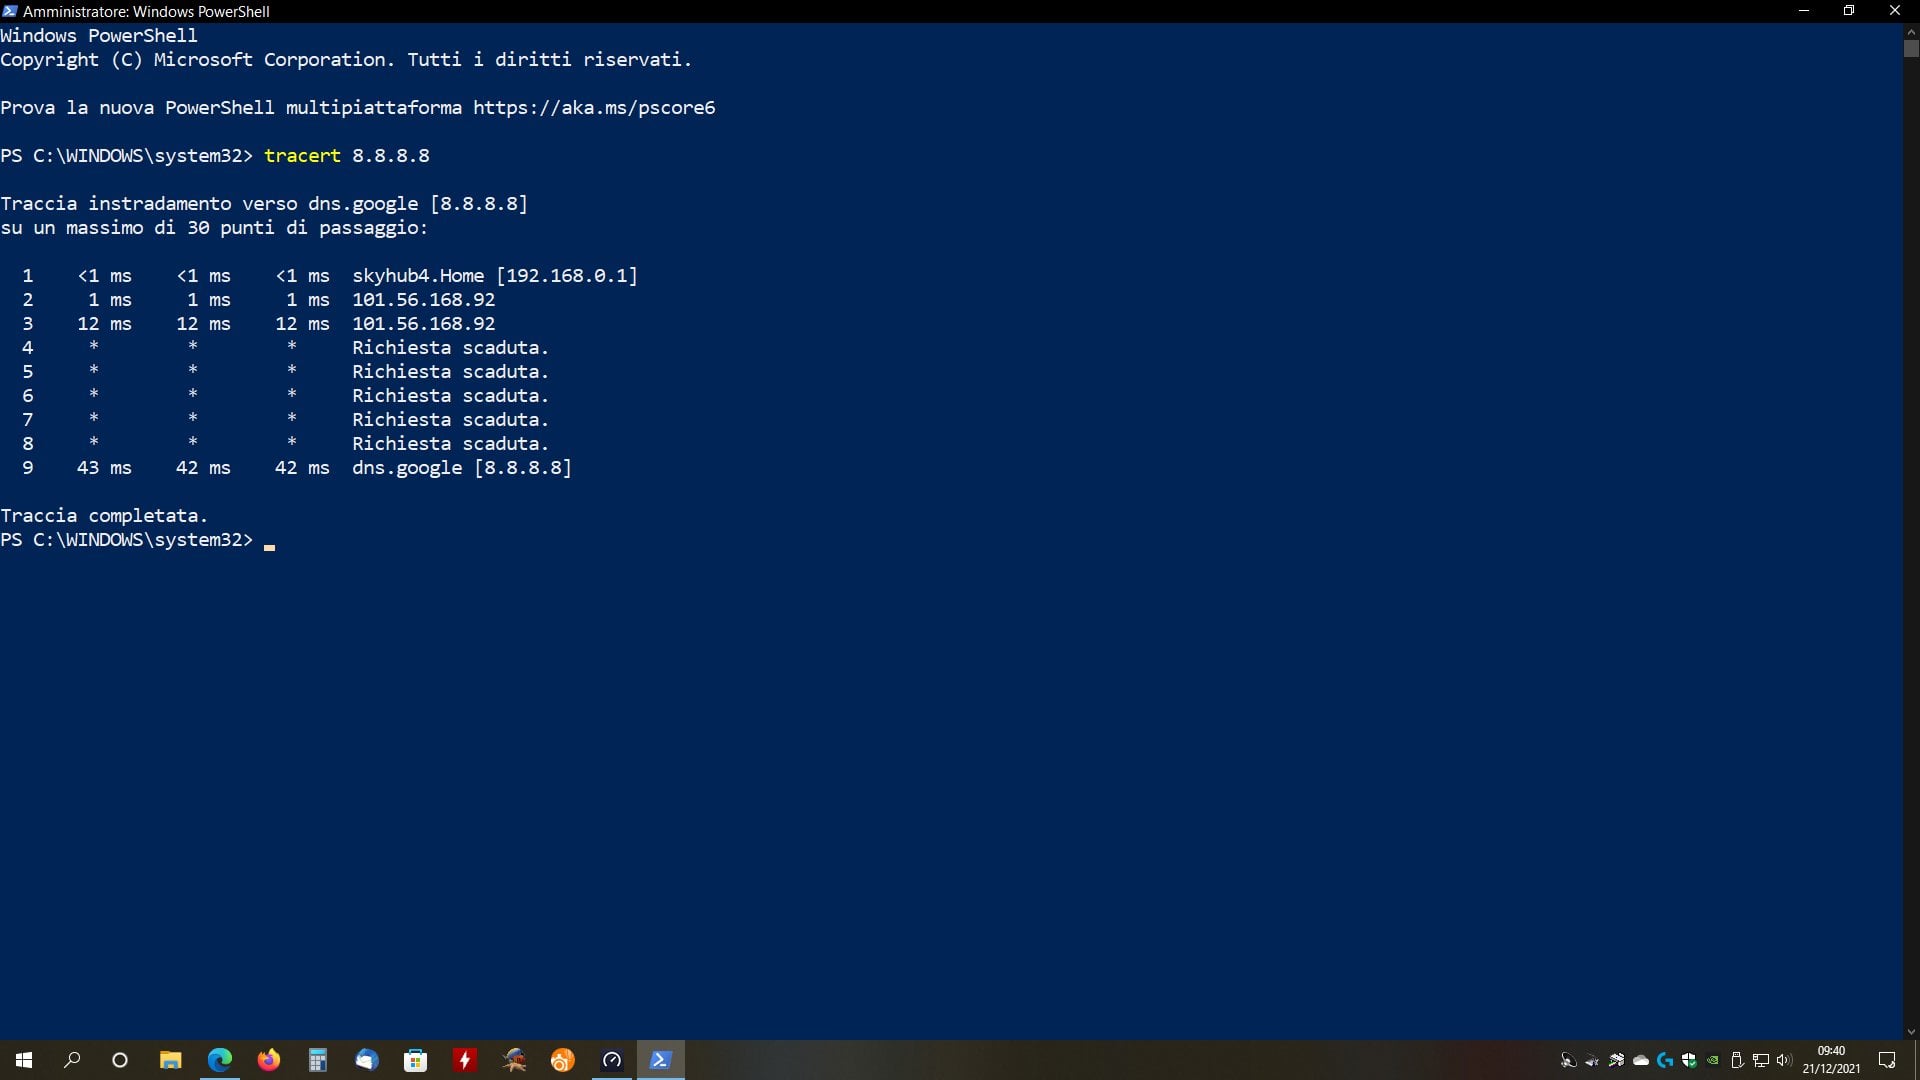Launch Microsoft Edge from the taskbar
1920x1080 pixels.
coord(219,1060)
